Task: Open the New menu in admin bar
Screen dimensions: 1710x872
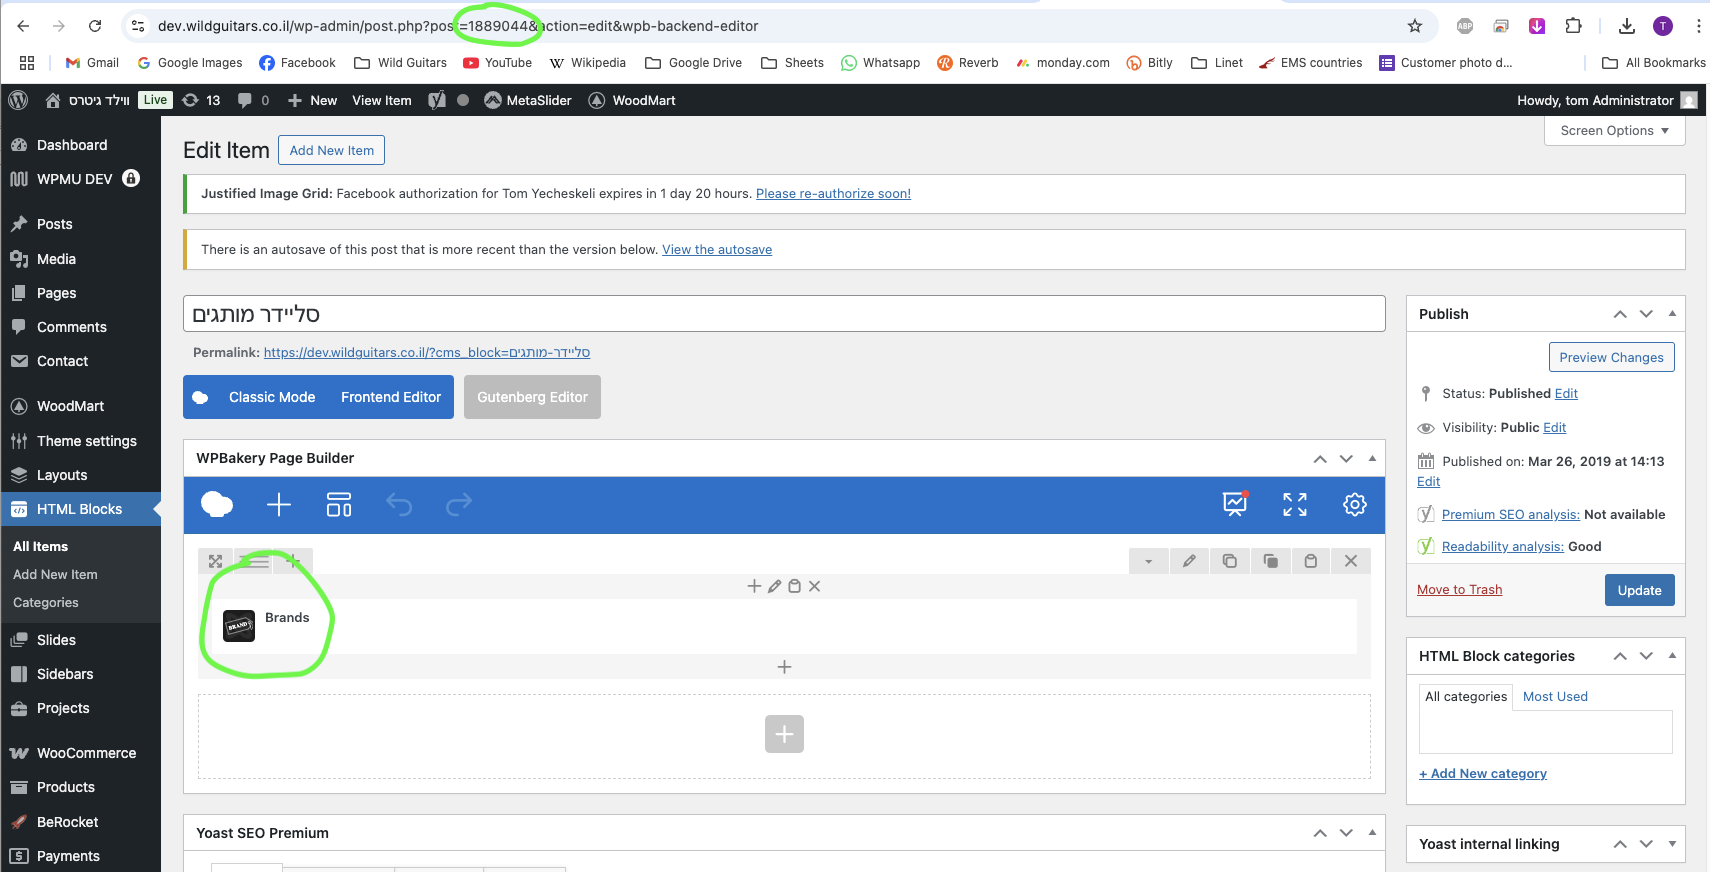Action: click(x=312, y=100)
